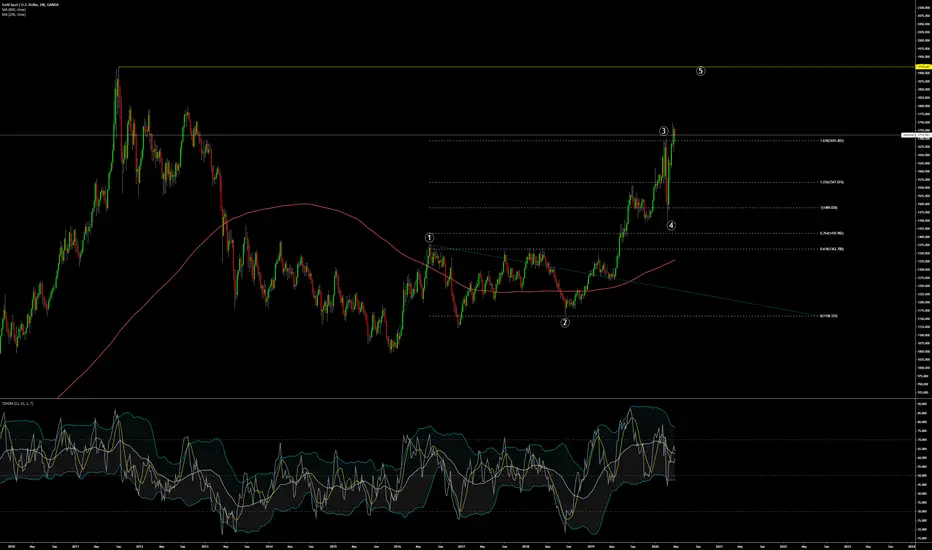Image resolution: width=932 pixels, height=550 pixels.
Task: Click the 0.764 Fibonacci level label
Action: (831, 233)
